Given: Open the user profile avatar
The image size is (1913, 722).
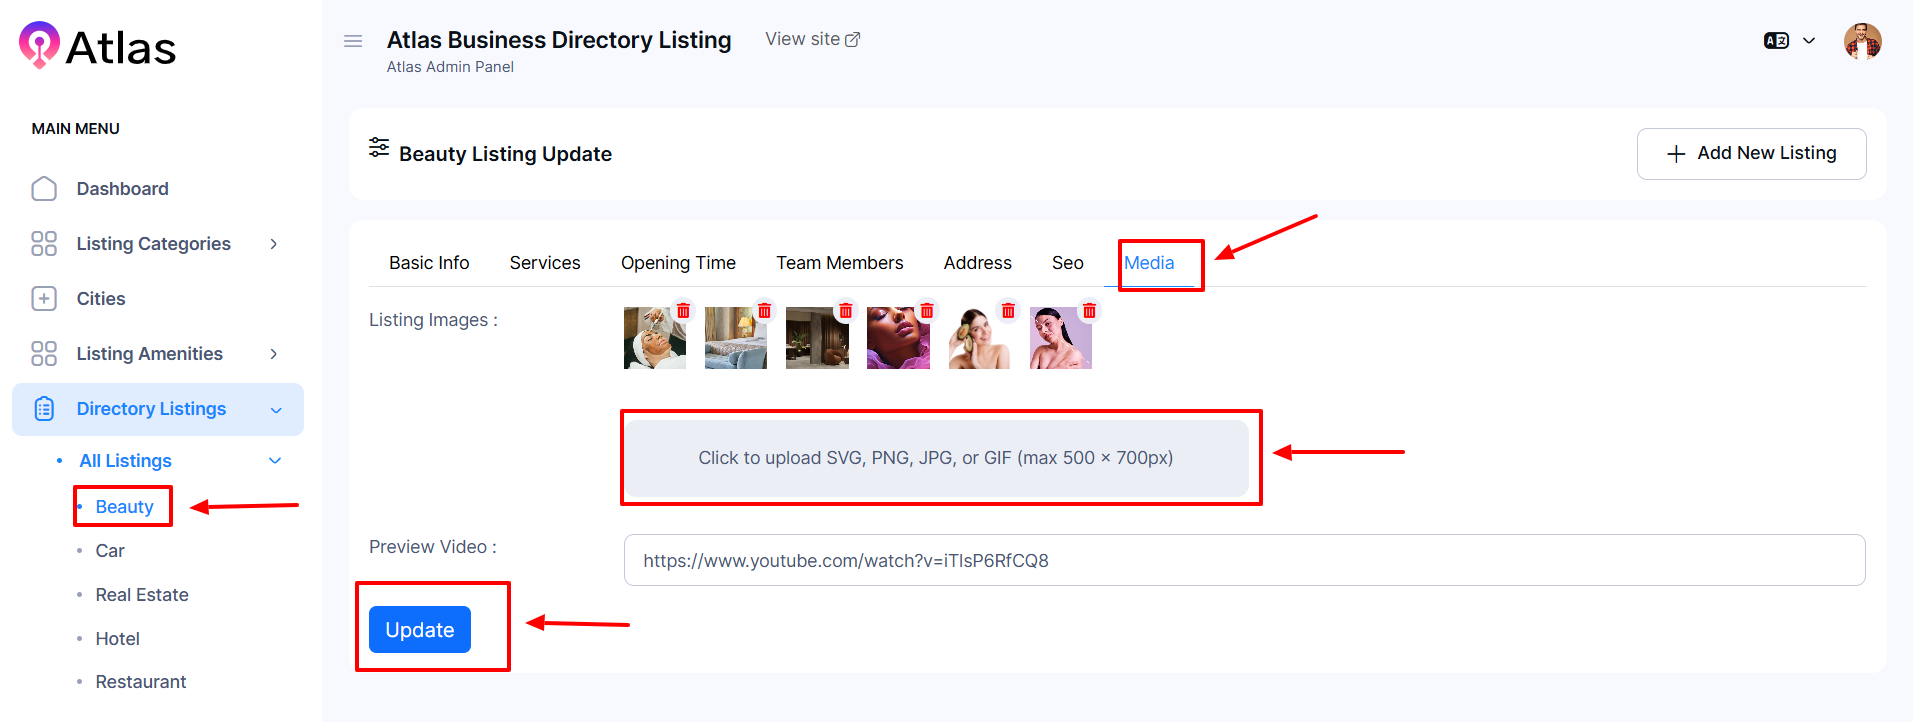Looking at the screenshot, I should [1862, 42].
